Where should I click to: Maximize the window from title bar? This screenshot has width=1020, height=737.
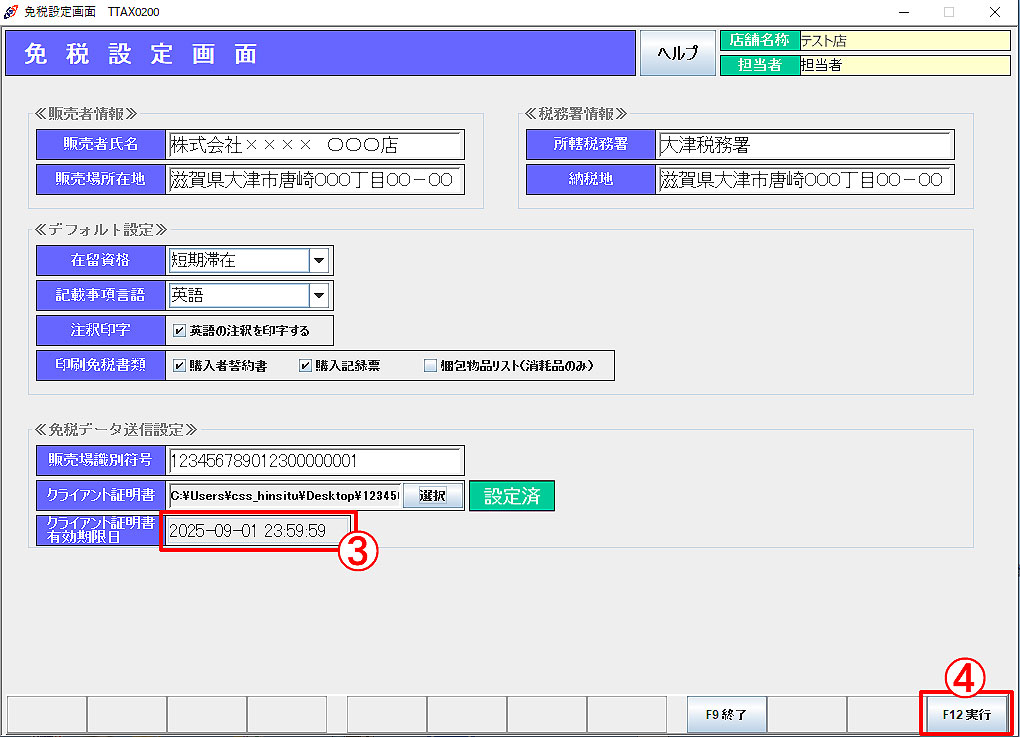click(x=948, y=12)
